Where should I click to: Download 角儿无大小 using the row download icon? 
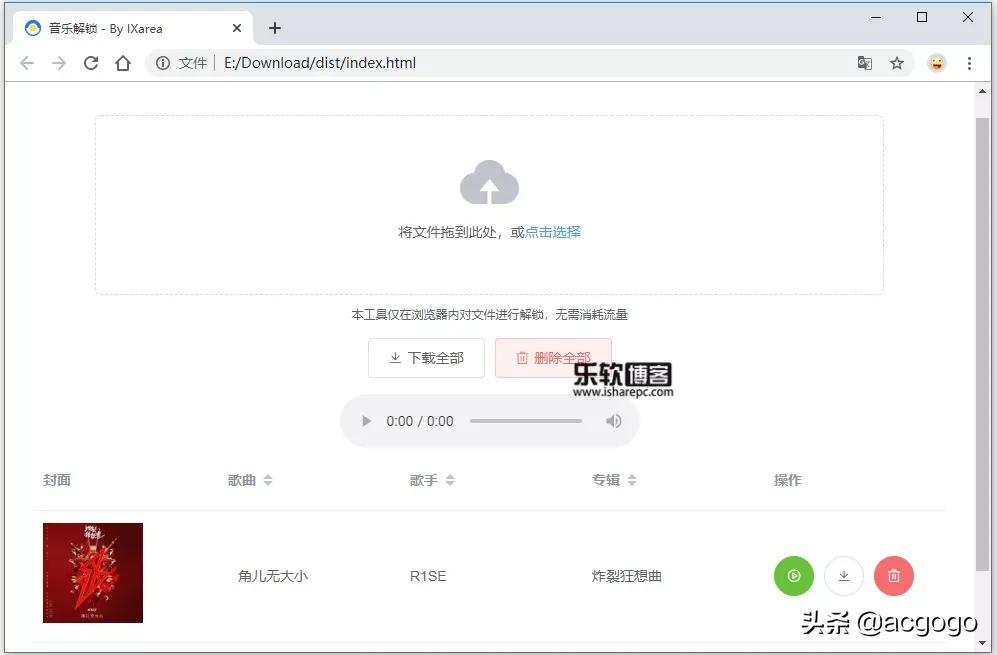(843, 576)
